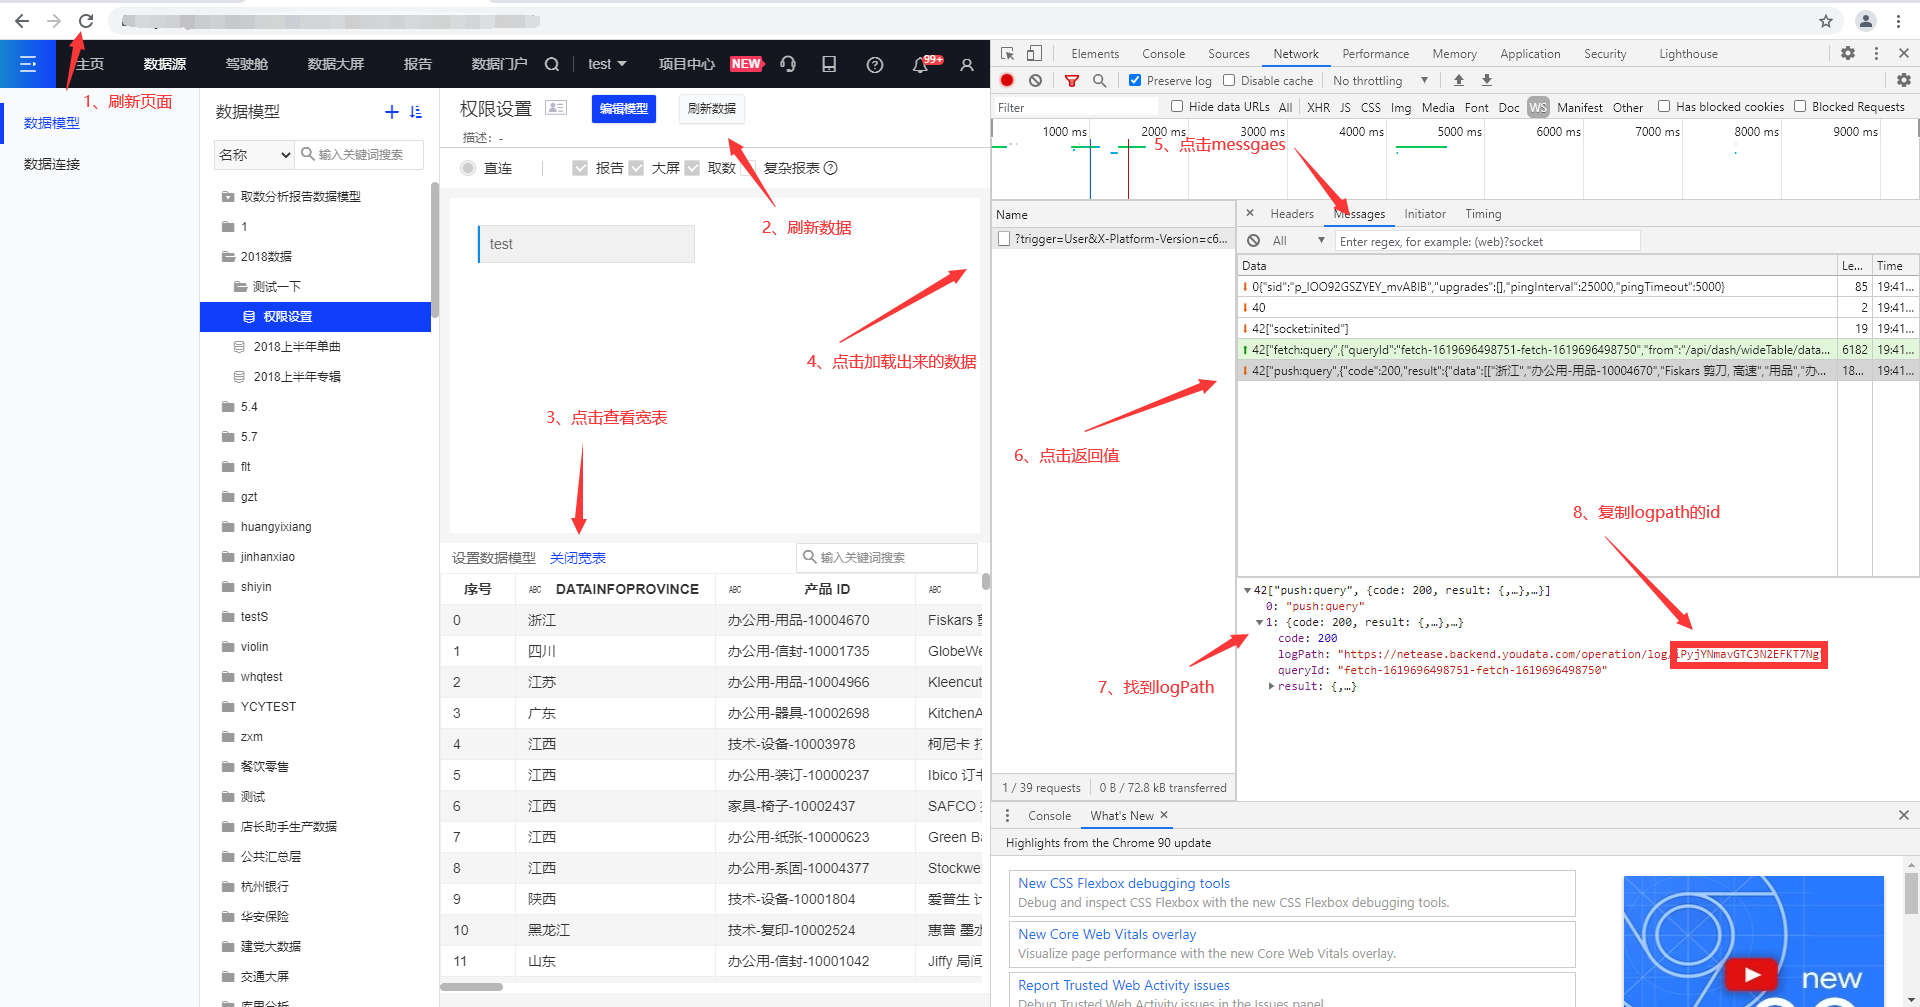The image size is (1920, 1007).
Task: Clear network log icon
Action: (x=1035, y=80)
